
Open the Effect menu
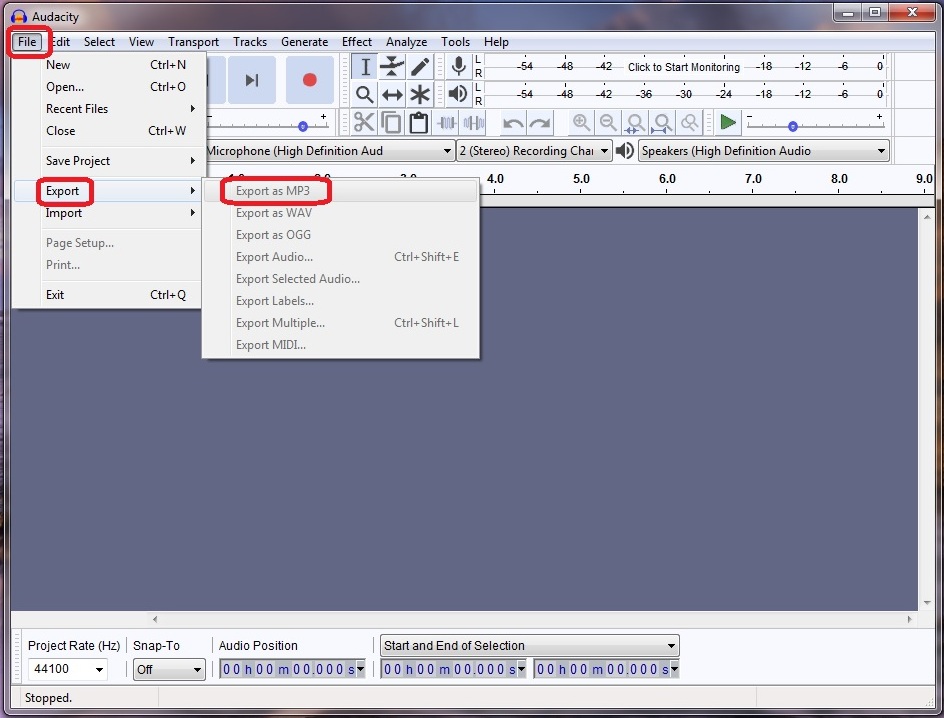coord(357,42)
